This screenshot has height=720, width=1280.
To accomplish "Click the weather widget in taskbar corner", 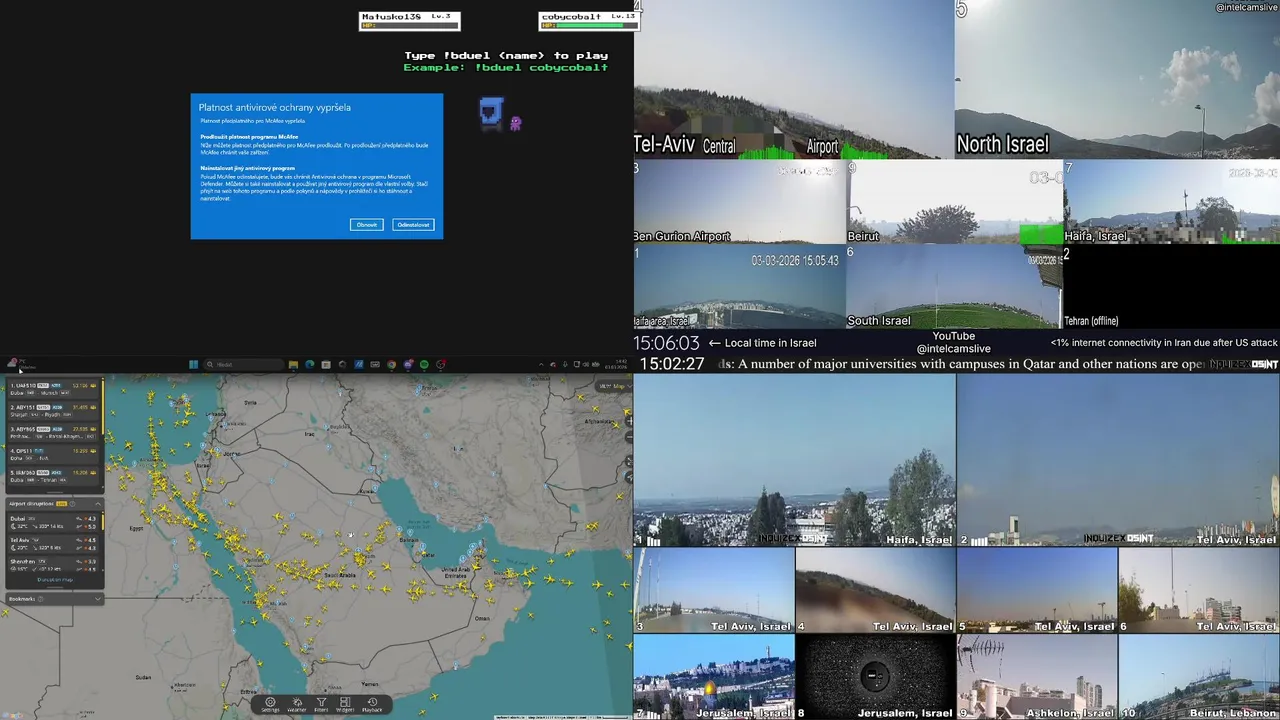I will (22, 364).
